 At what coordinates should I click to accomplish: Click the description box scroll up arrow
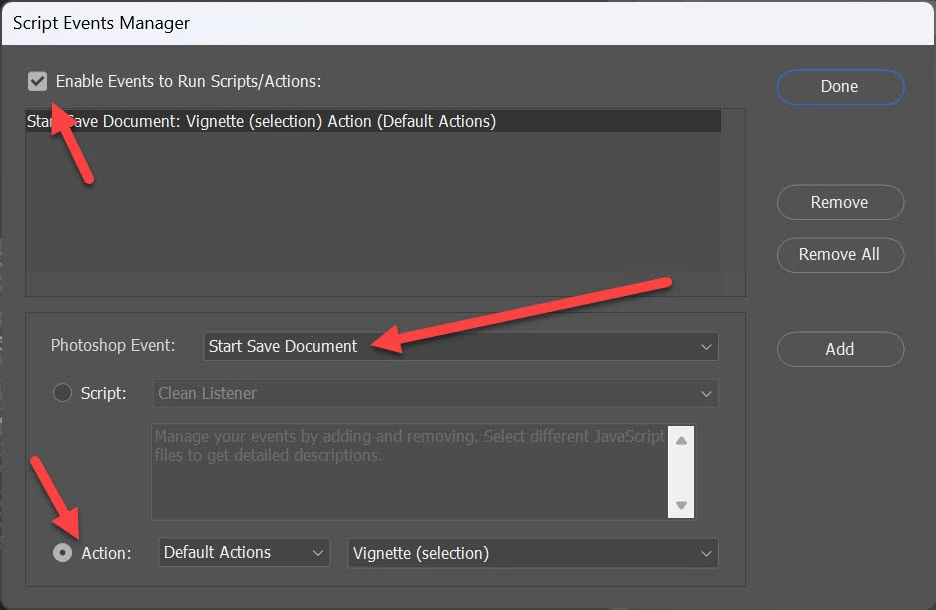pos(681,440)
